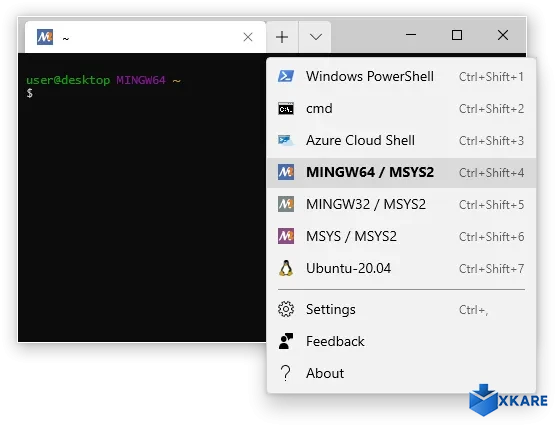Start Azure Cloud Shell

click(401, 141)
